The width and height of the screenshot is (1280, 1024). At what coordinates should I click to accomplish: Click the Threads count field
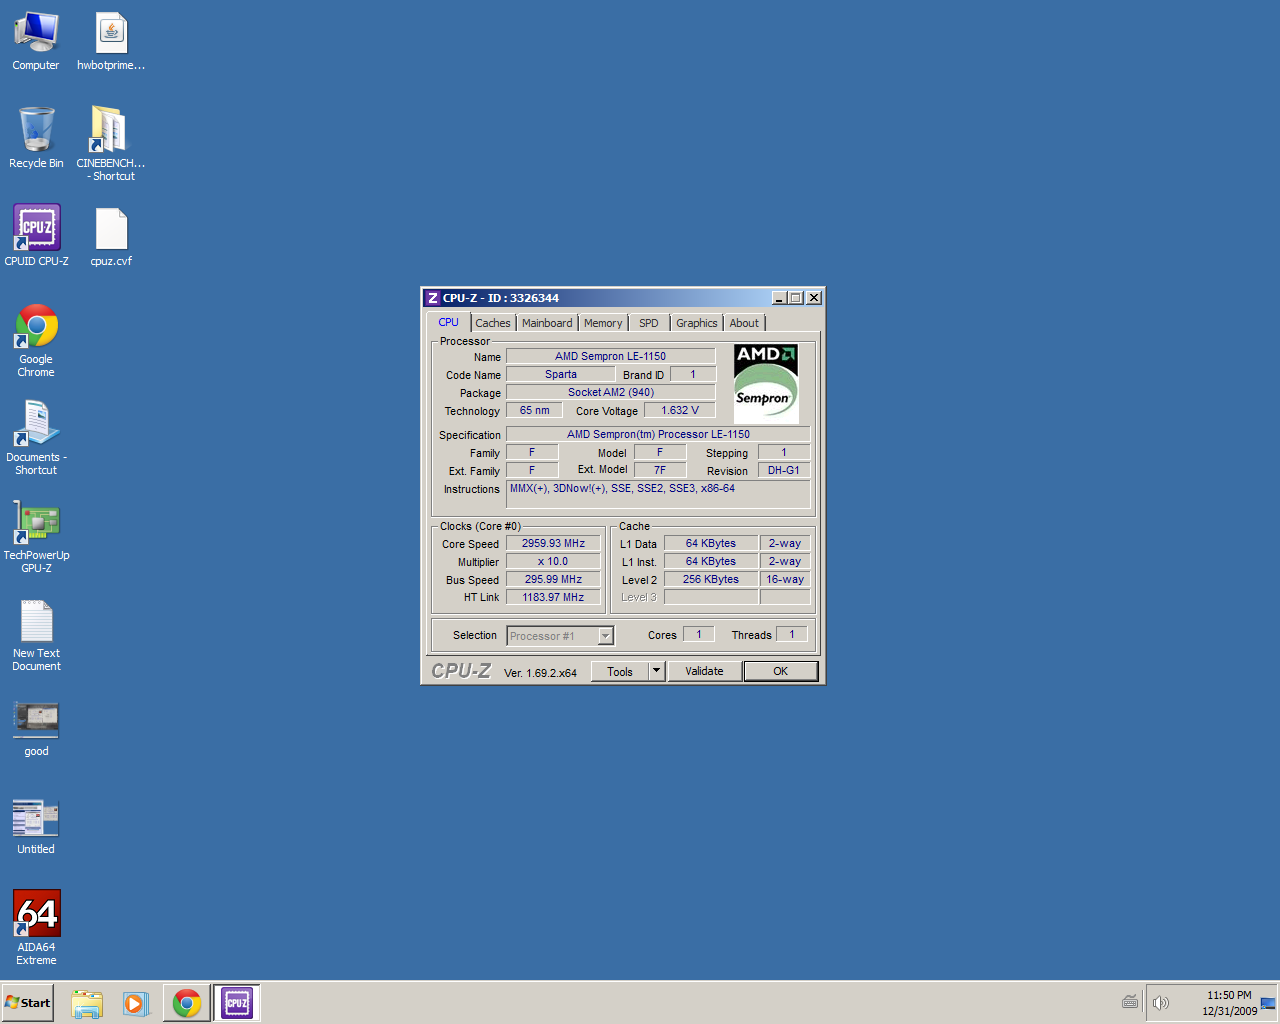coord(792,634)
